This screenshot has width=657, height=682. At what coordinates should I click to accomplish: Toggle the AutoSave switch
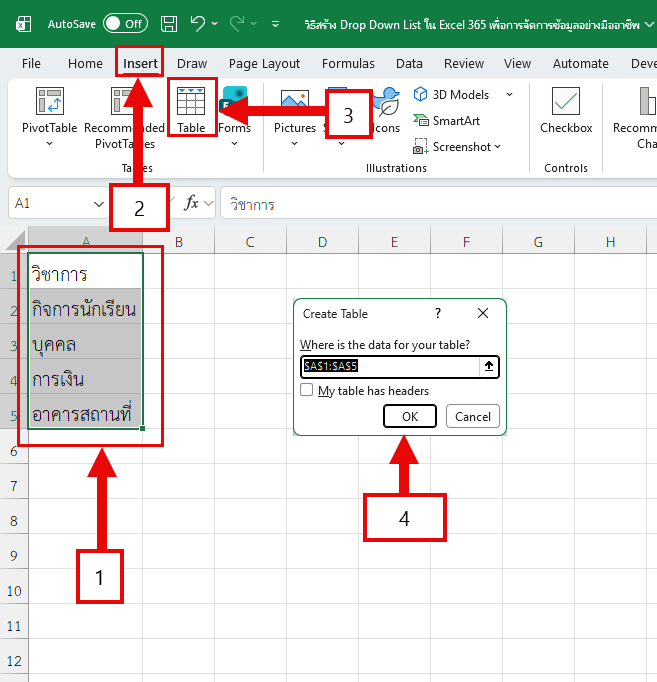125,23
